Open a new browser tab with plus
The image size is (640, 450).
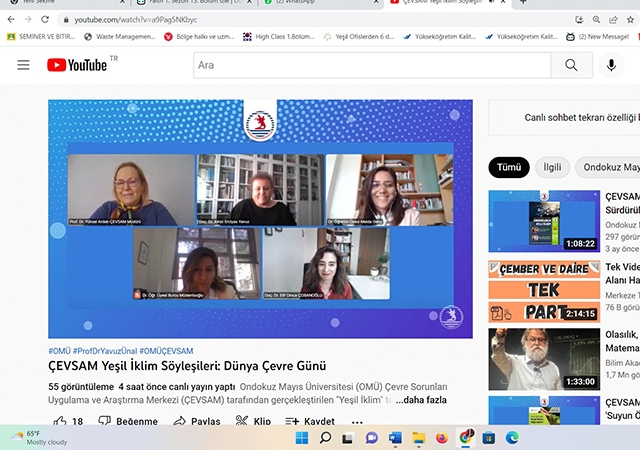click(x=523, y=2)
